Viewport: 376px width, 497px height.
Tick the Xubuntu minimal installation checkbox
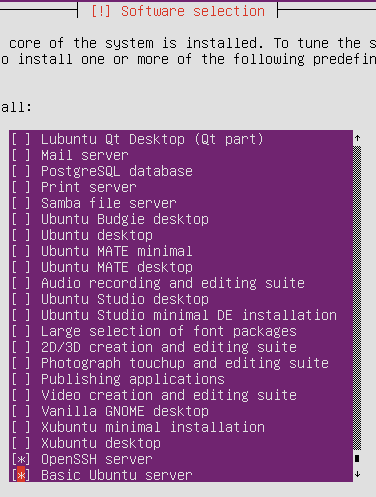[21, 427]
